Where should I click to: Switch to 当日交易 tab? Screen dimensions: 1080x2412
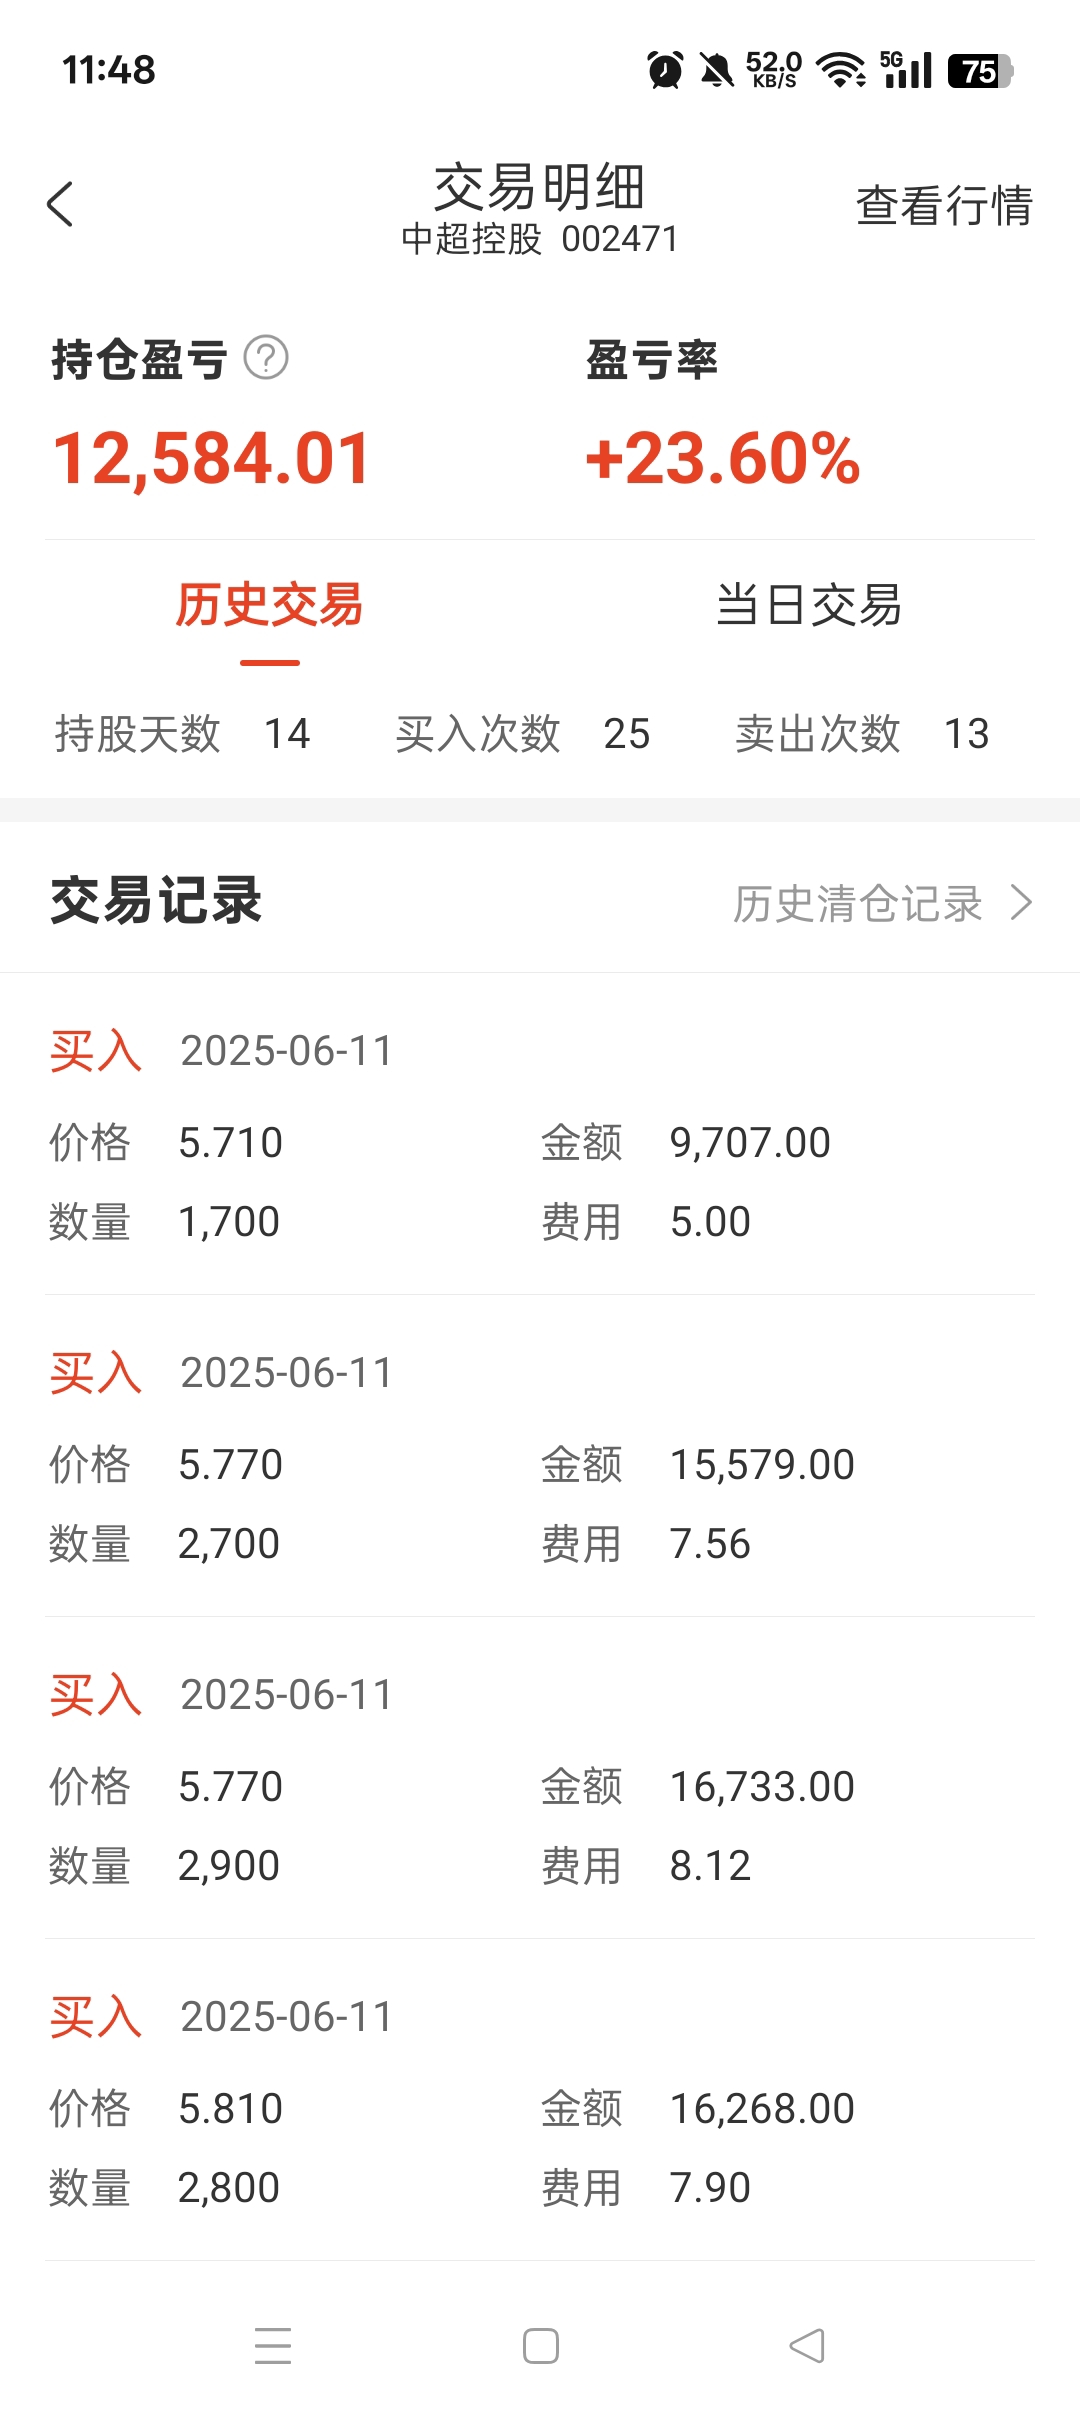click(x=809, y=606)
